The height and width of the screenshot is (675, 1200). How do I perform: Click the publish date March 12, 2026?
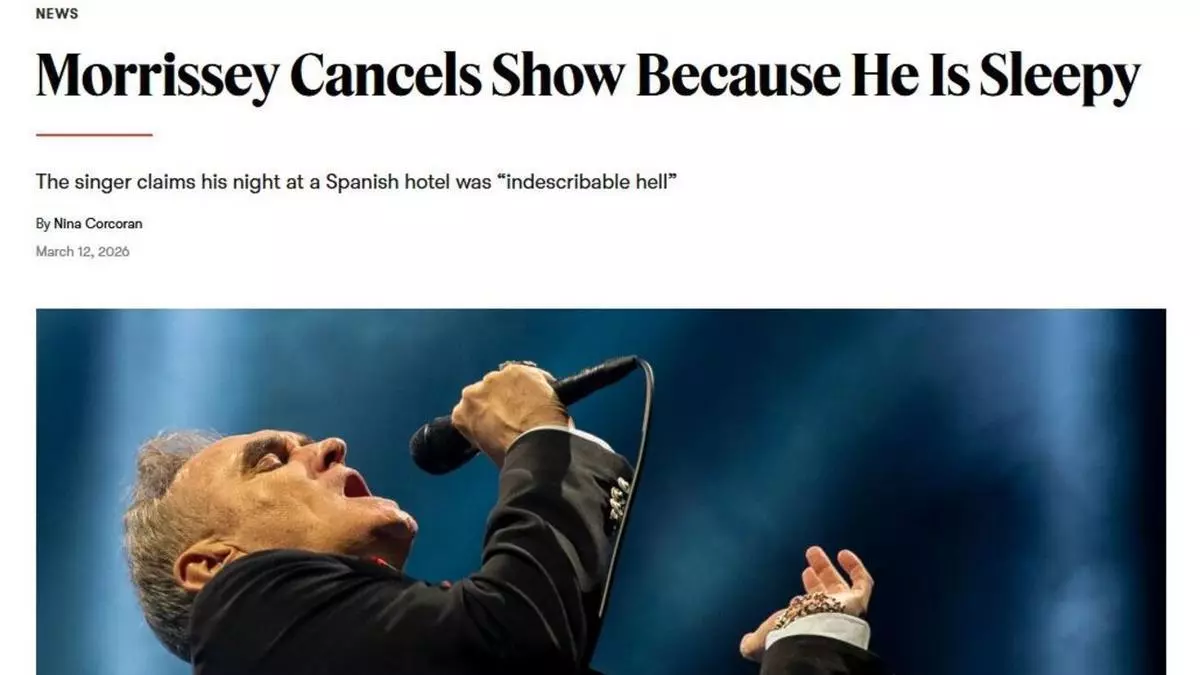[x=82, y=251]
